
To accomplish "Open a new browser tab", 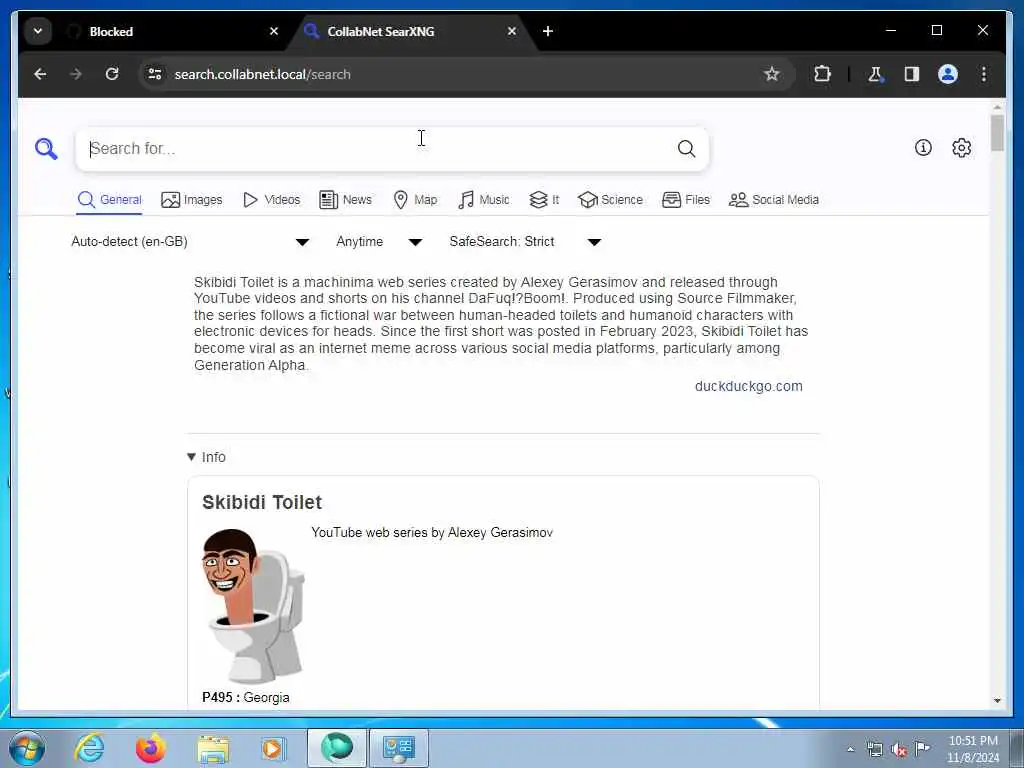I will (x=548, y=31).
